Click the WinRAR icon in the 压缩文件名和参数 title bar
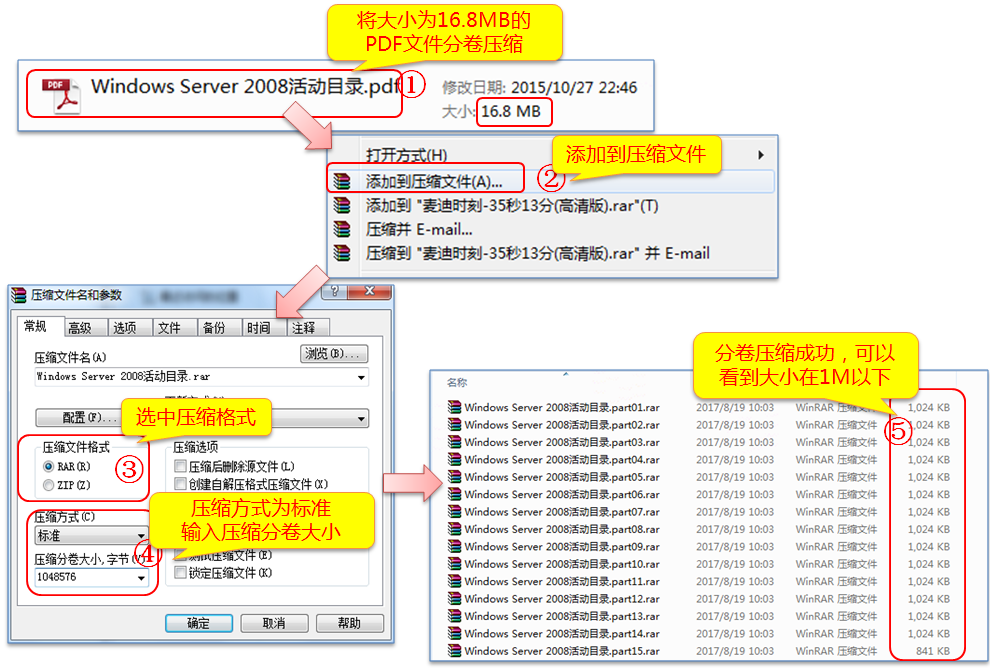 coord(19,295)
